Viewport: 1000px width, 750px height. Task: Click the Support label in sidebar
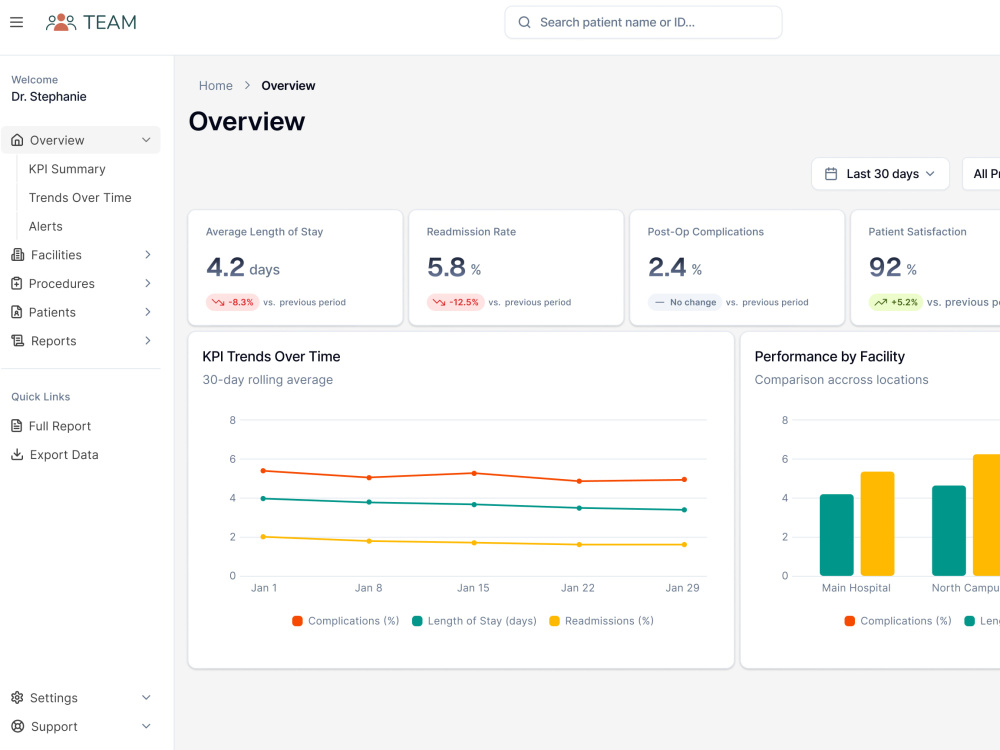tap(54, 726)
